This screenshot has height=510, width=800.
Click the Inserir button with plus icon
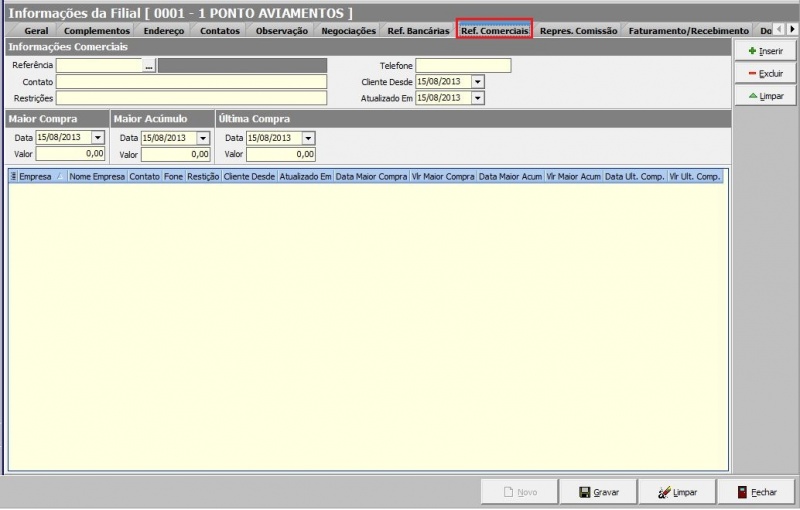click(765, 50)
